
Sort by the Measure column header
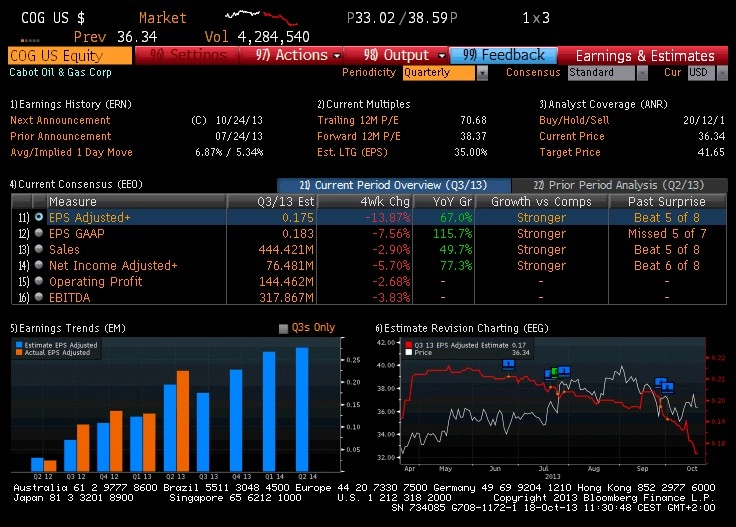137,201
